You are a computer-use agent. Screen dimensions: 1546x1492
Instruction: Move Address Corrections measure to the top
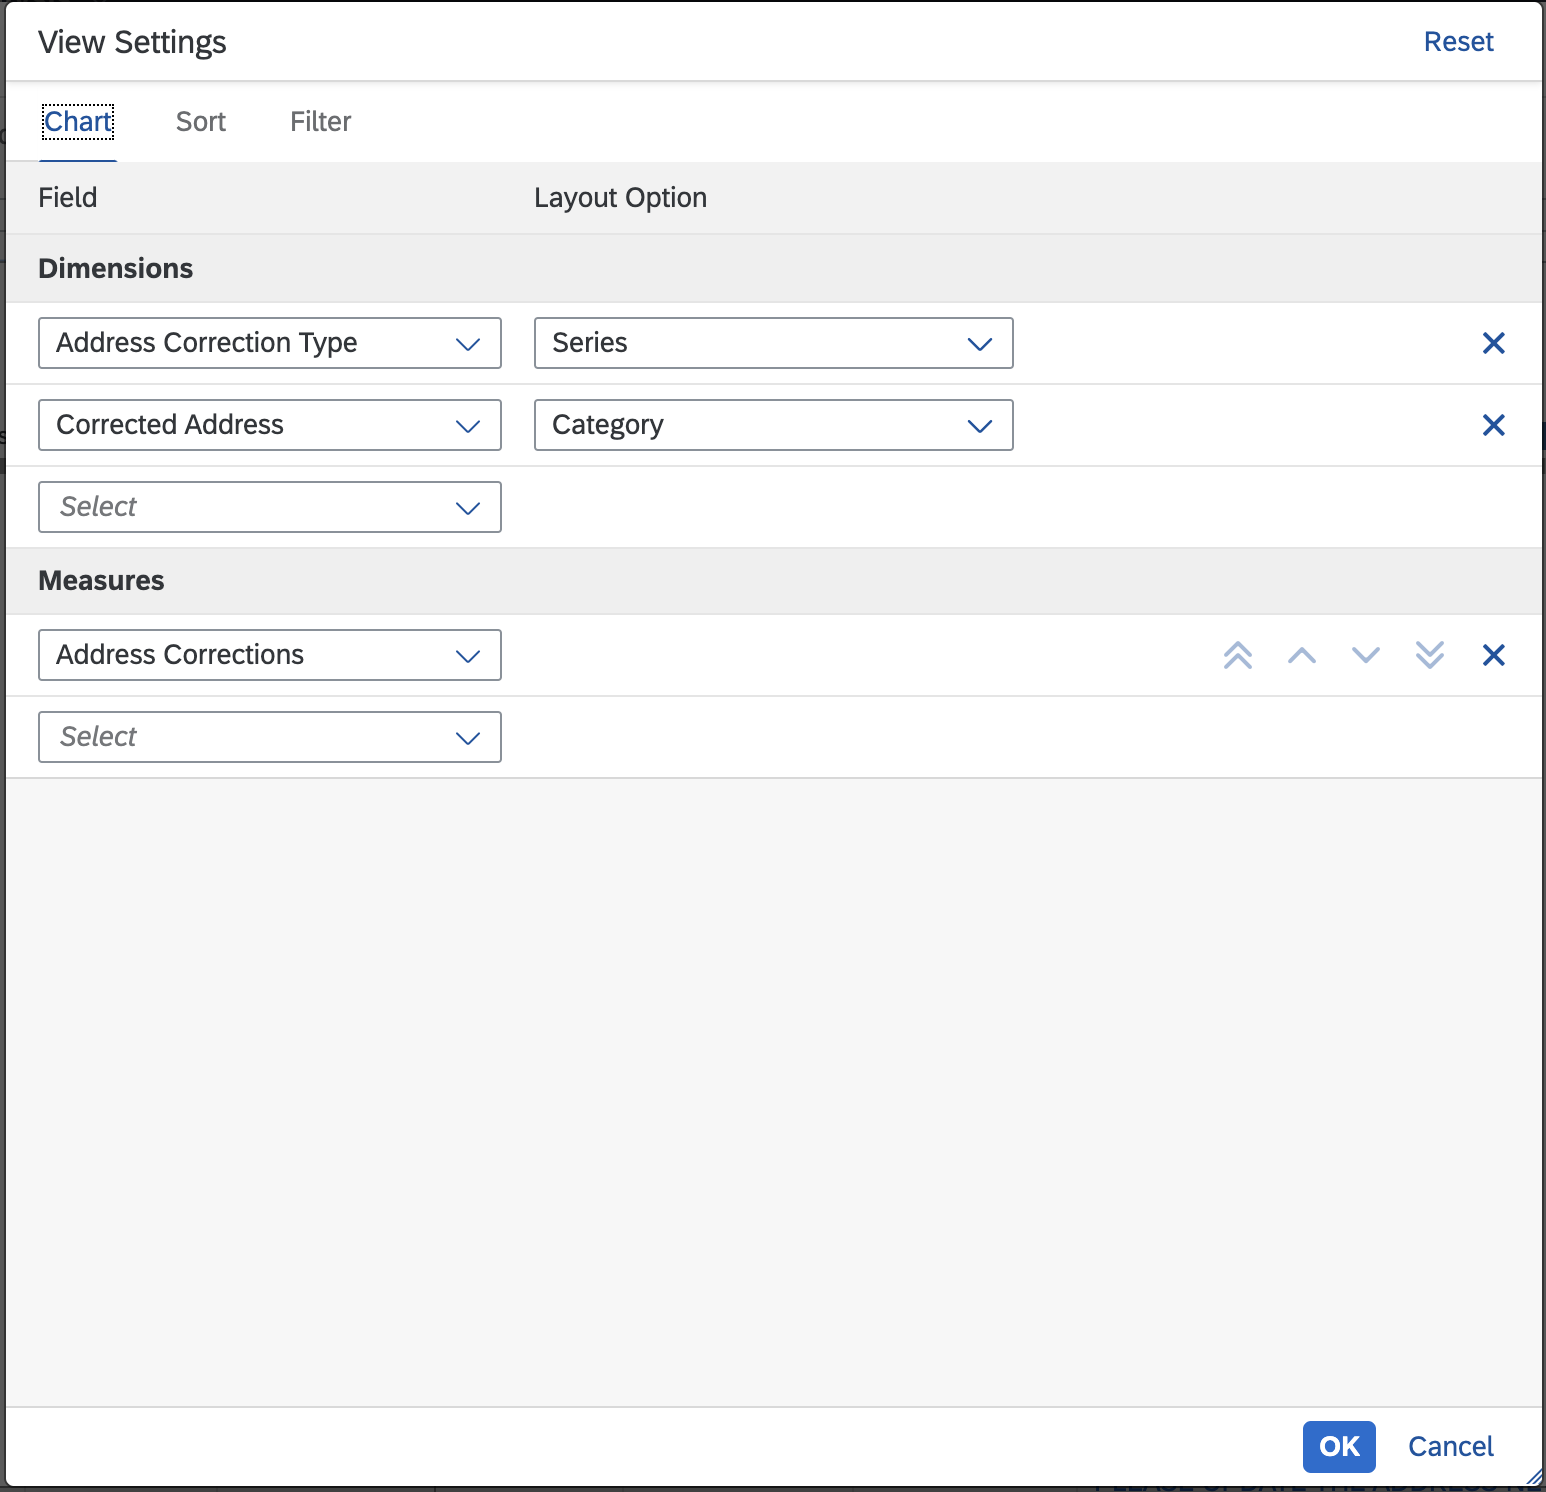1237,655
